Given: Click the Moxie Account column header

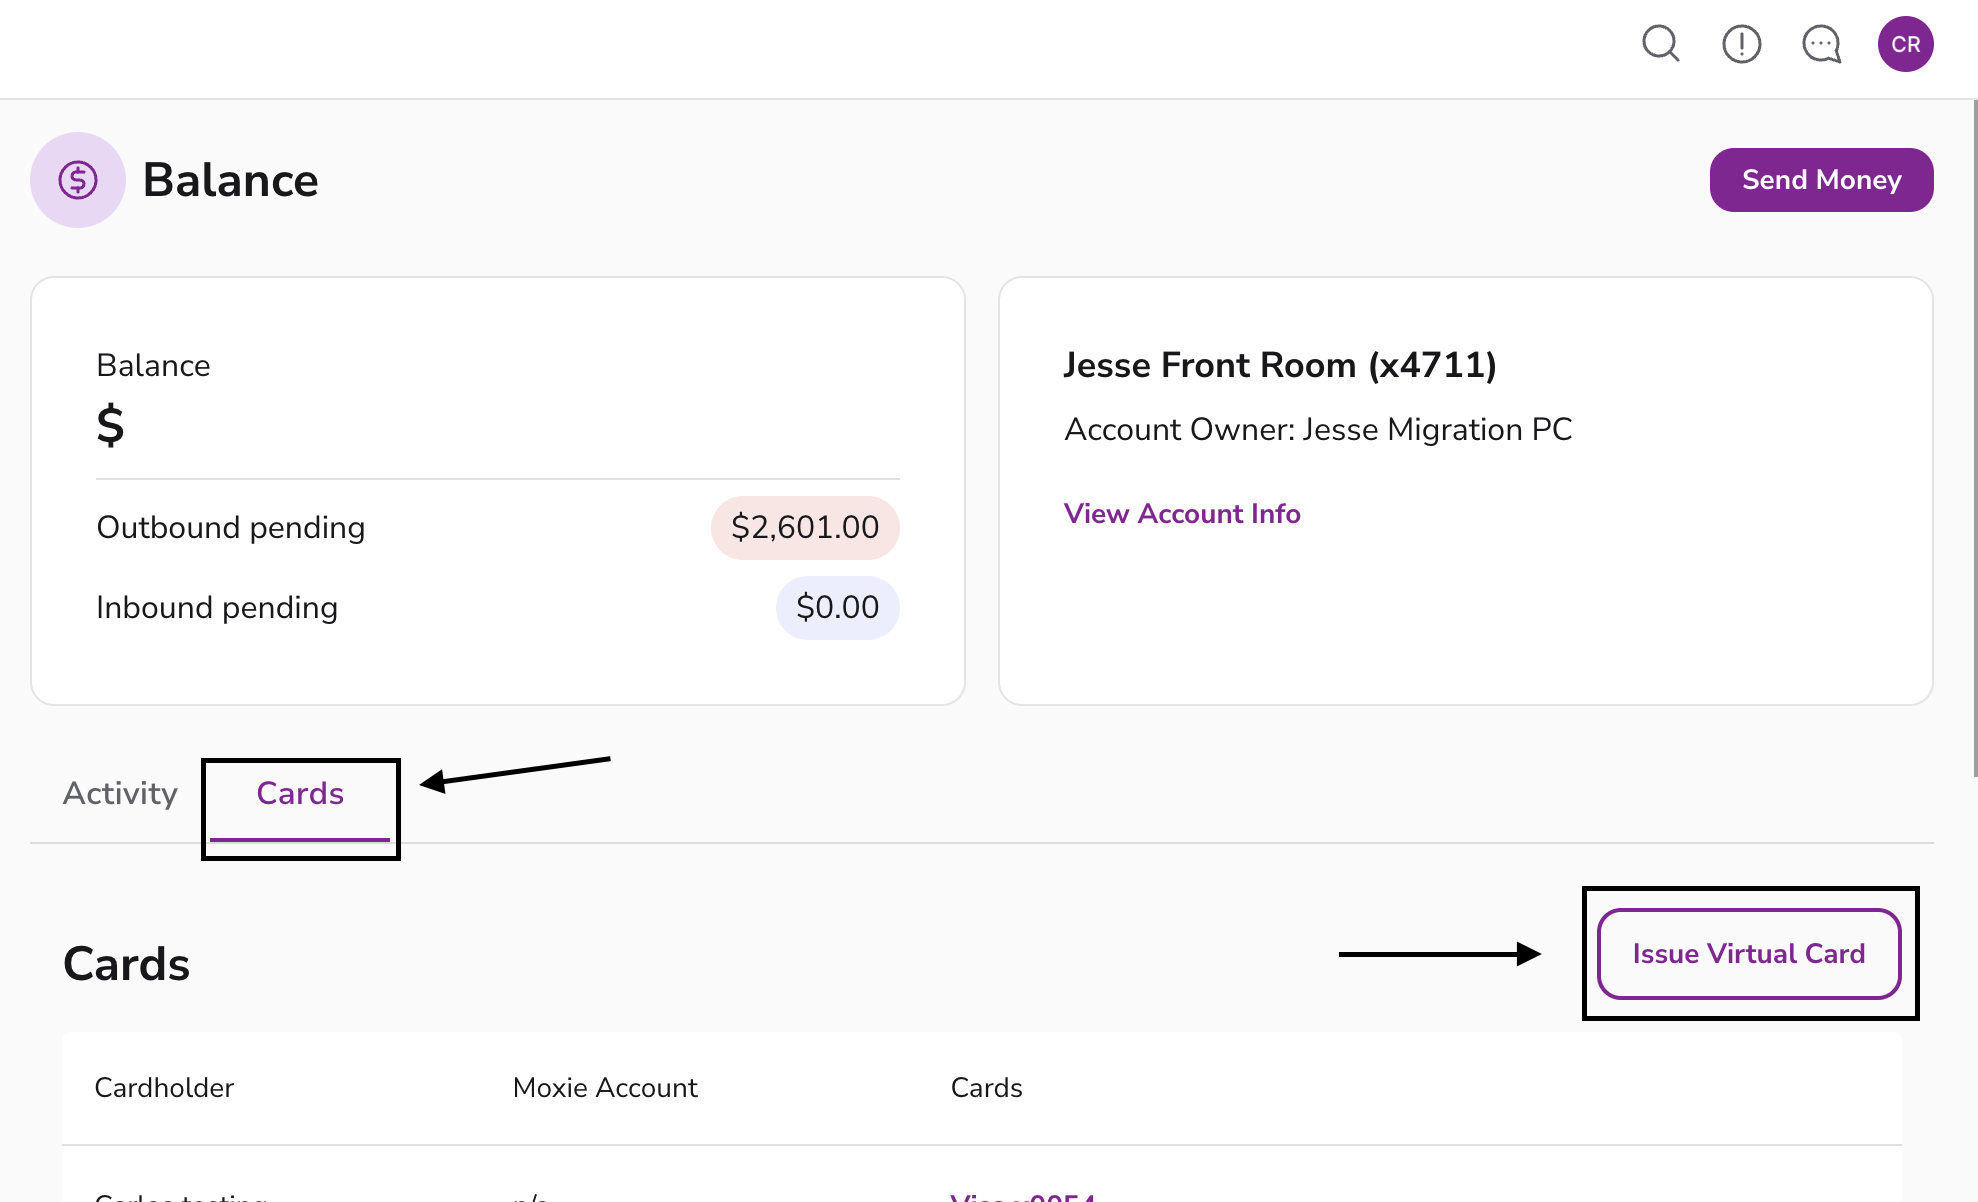Looking at the screenshot, I should (605, 1088).
